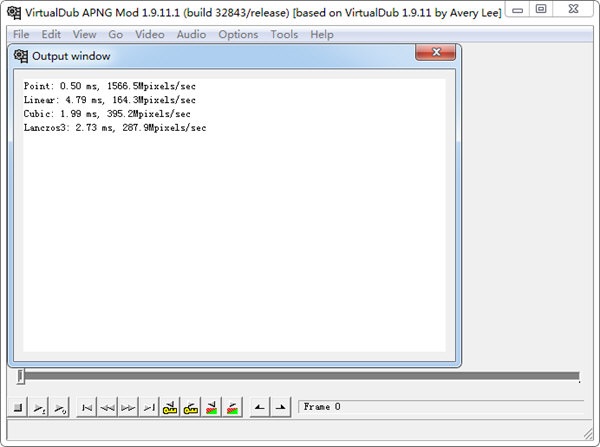Open the Help menu
This screenshot has width=600, height=447.
pyautogui.click(x=322, y=34)
